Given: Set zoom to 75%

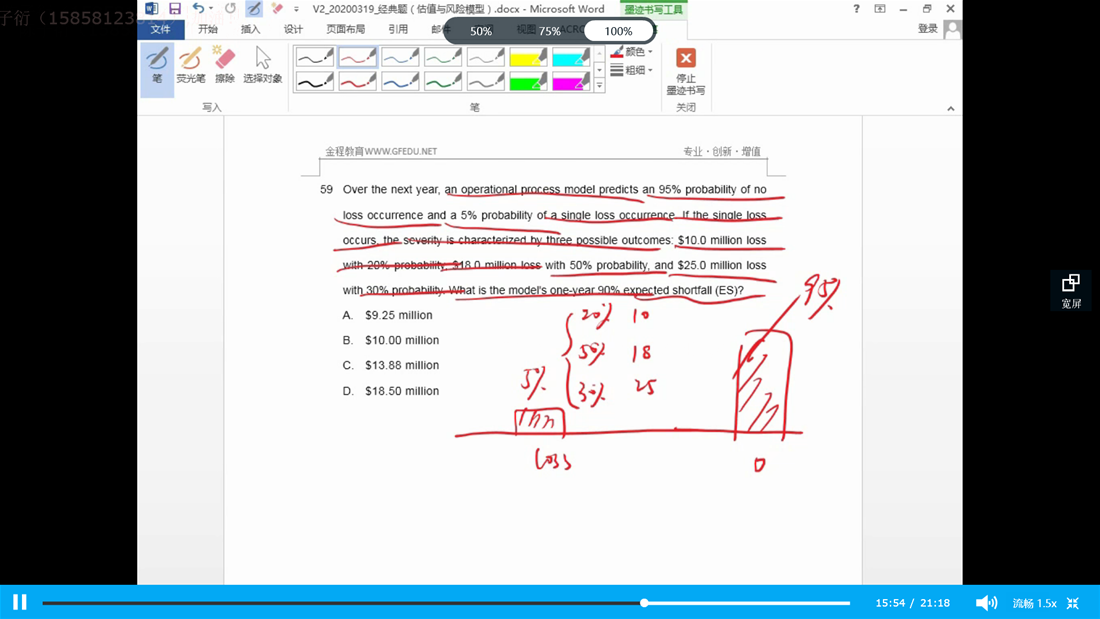Looking at the screenshot, I should (x=550, y=31).
